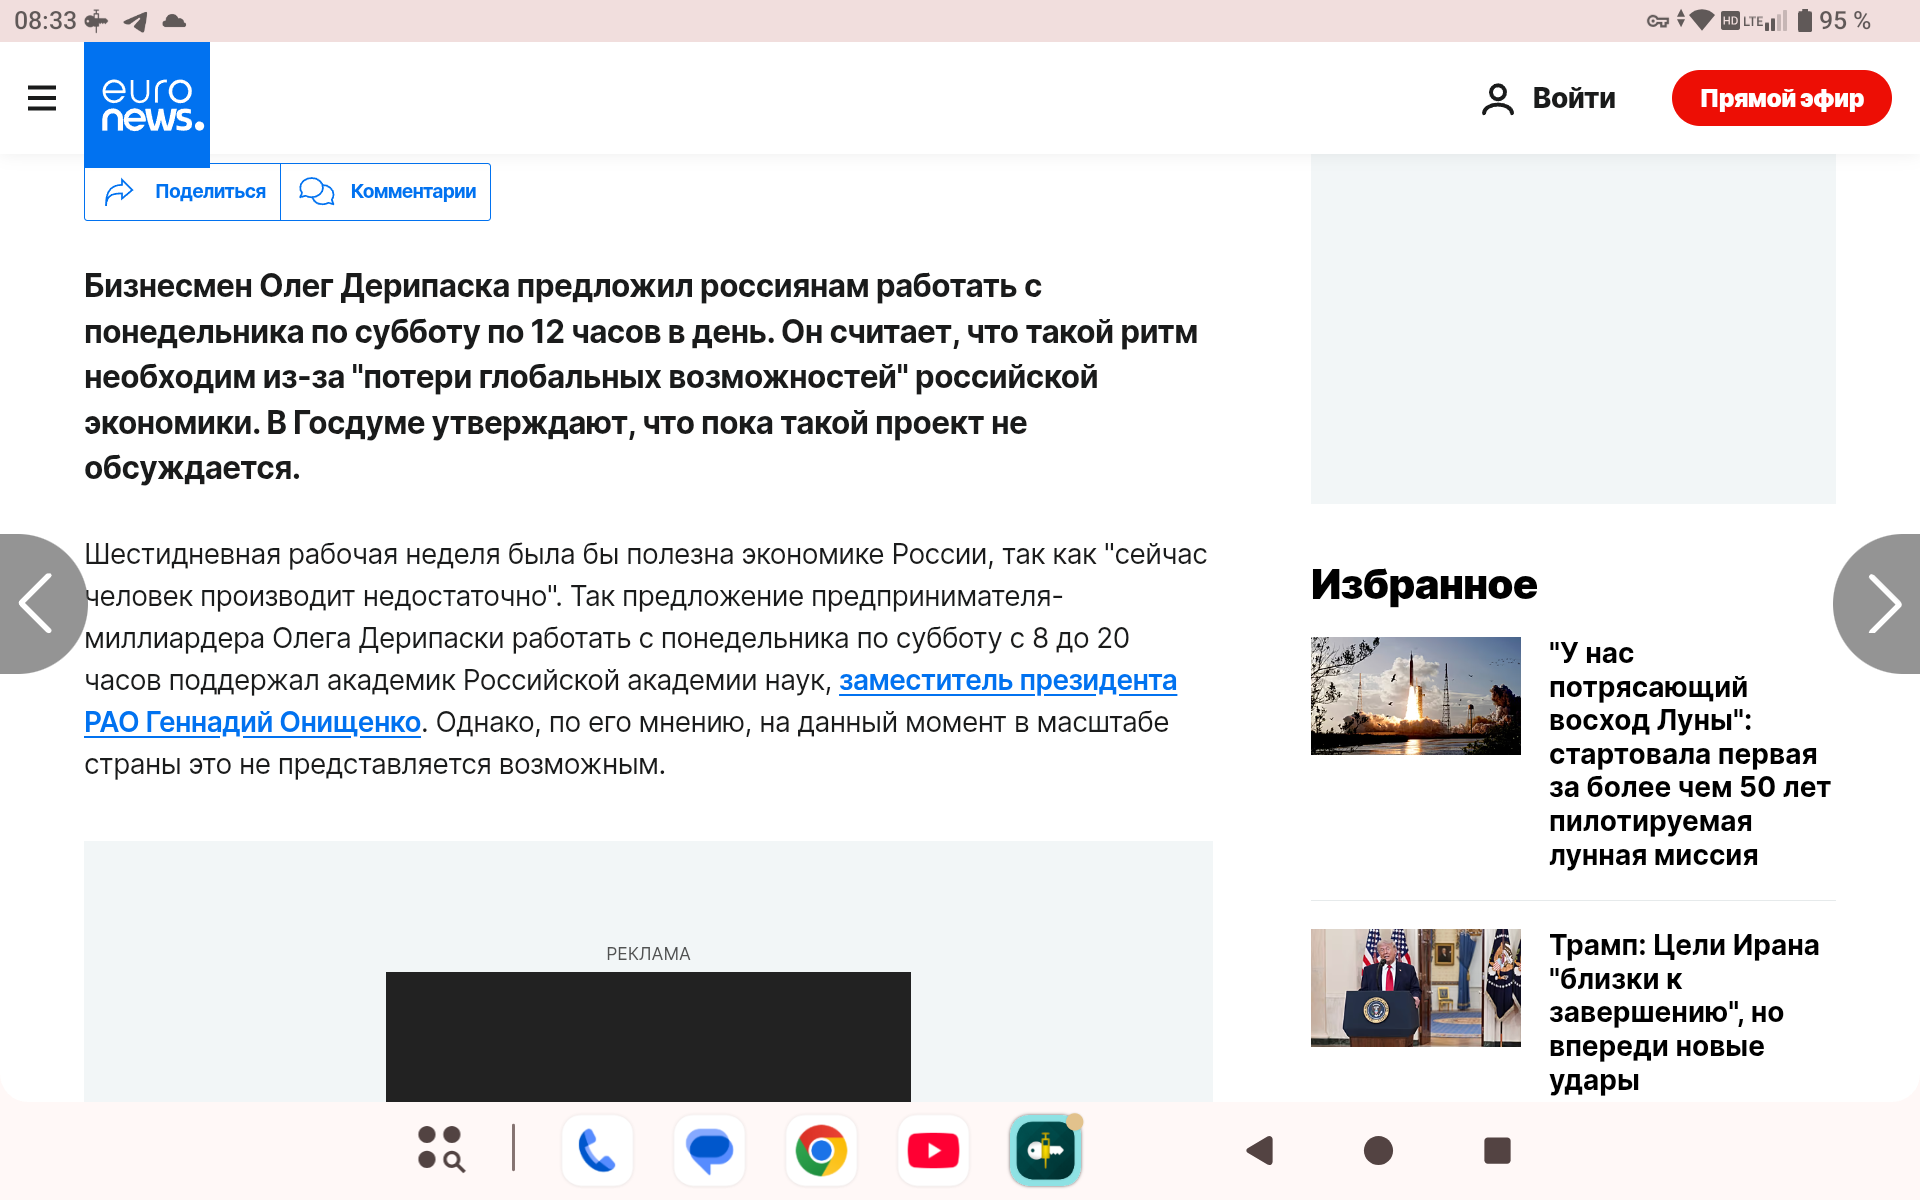This screenshot has height=1200, width=1920.
Task: Open the euronews hamburger navigation menu
Action: click(x=41, y=97)
